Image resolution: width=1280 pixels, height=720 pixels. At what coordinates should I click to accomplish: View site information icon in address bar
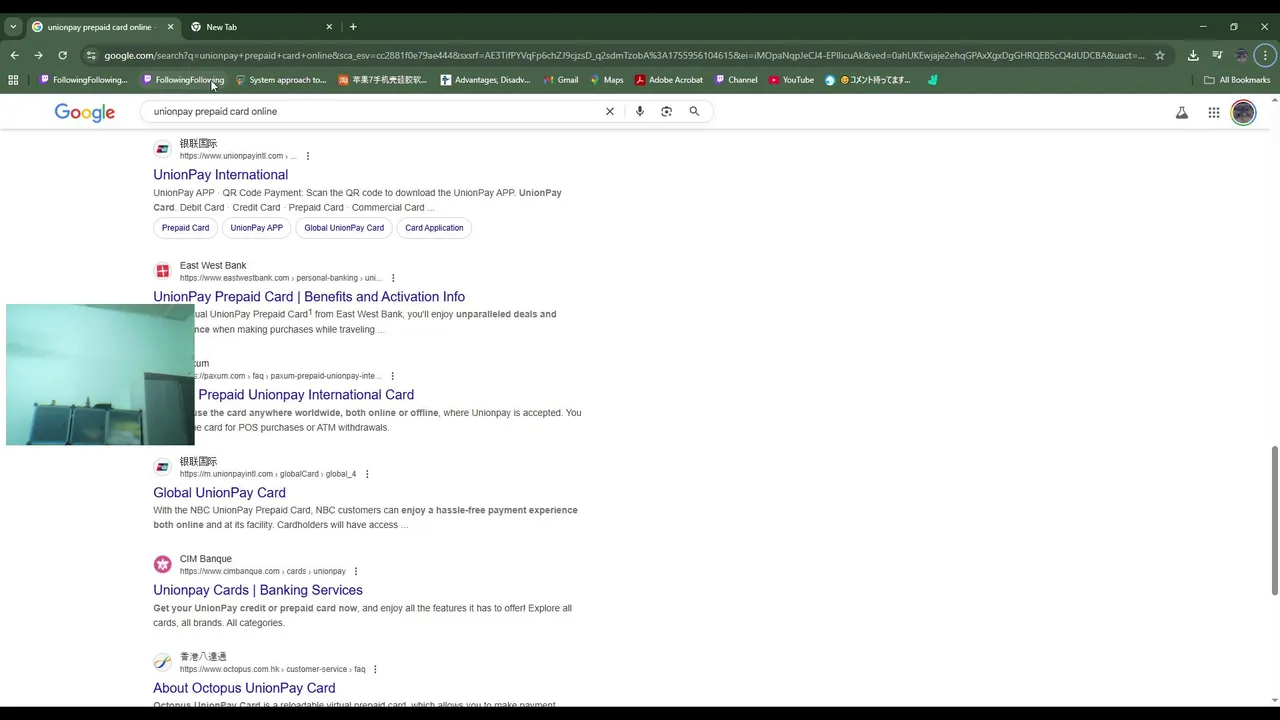(x=91, y=55)
